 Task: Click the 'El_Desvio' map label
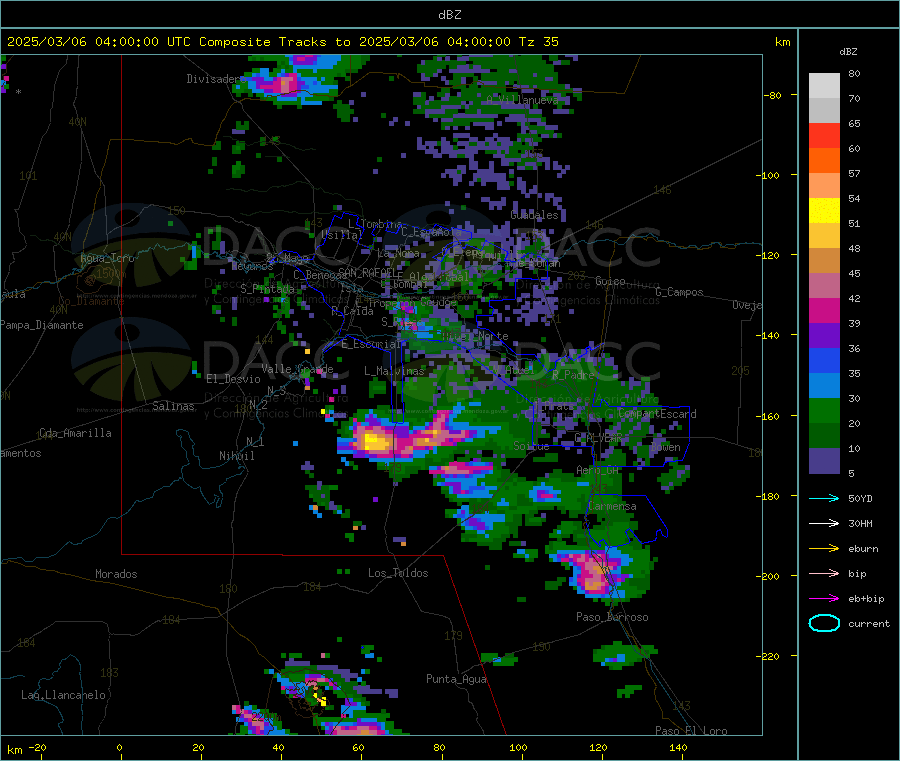click(233, 379)
